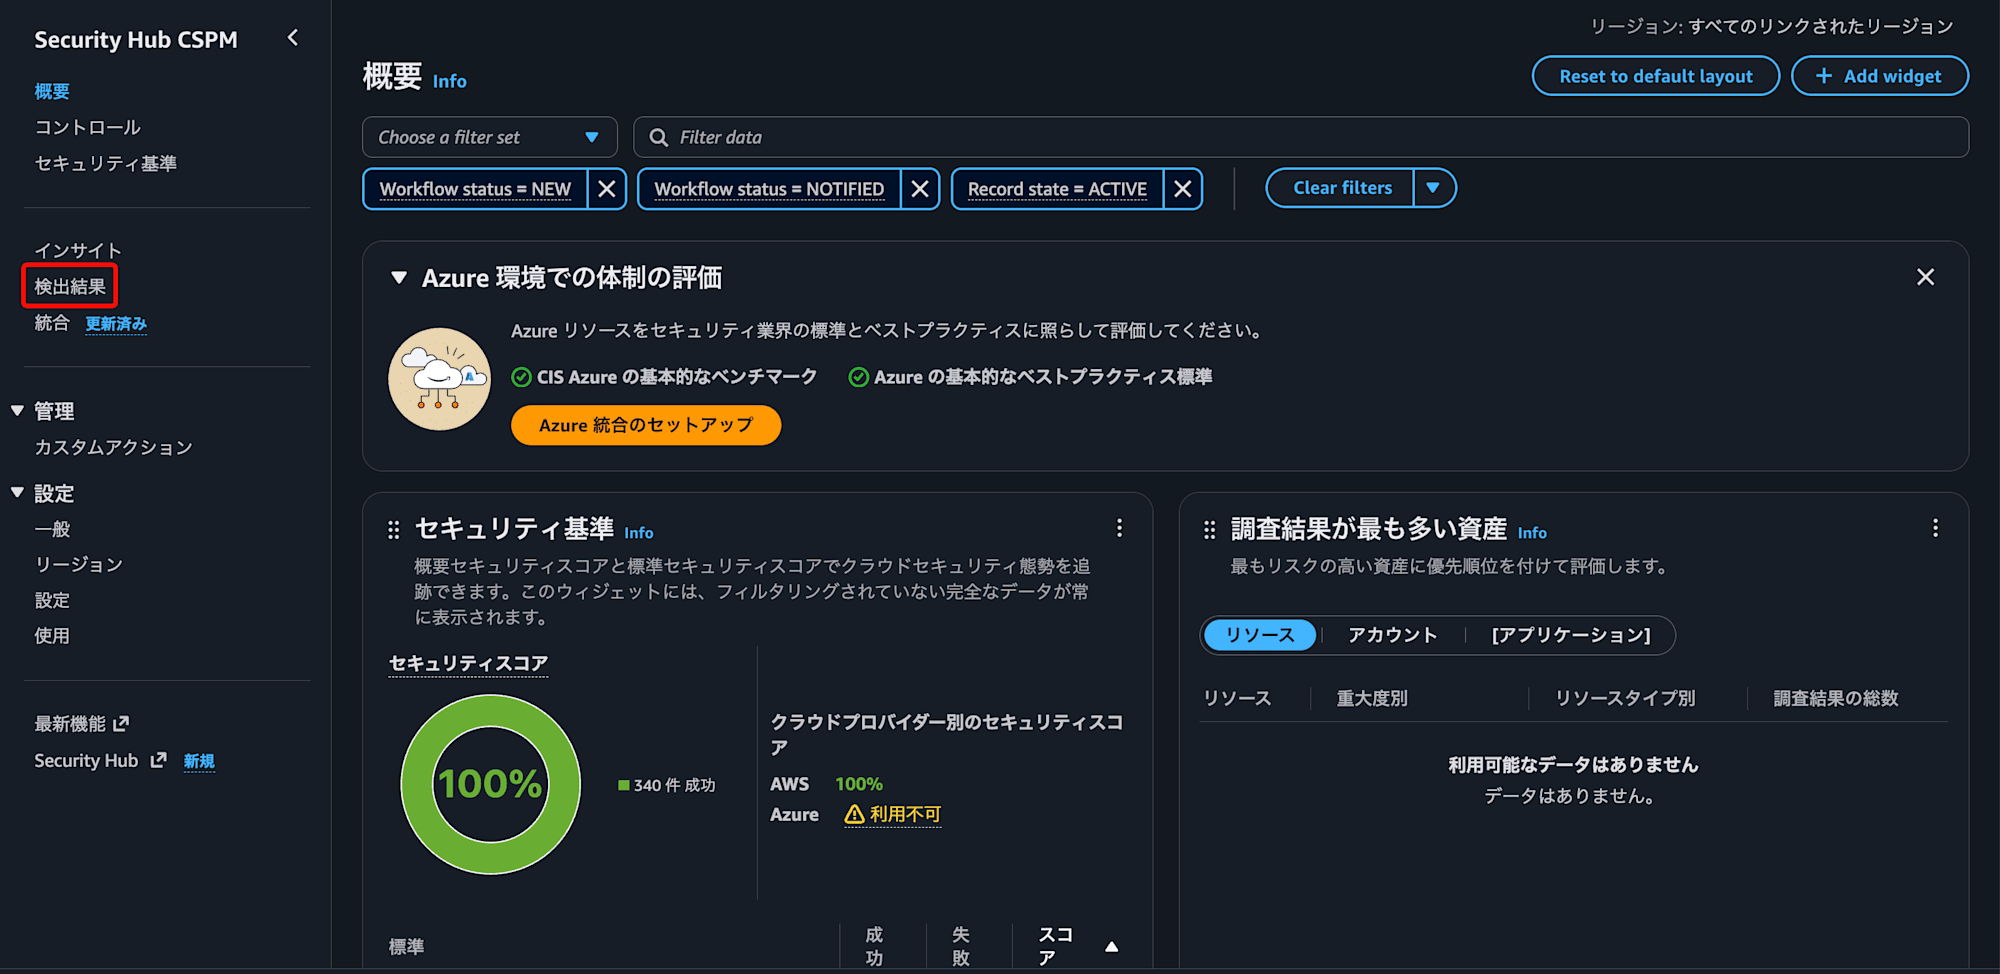Click the Add widget button
Screen dimensions: 2000x974
1880,76
